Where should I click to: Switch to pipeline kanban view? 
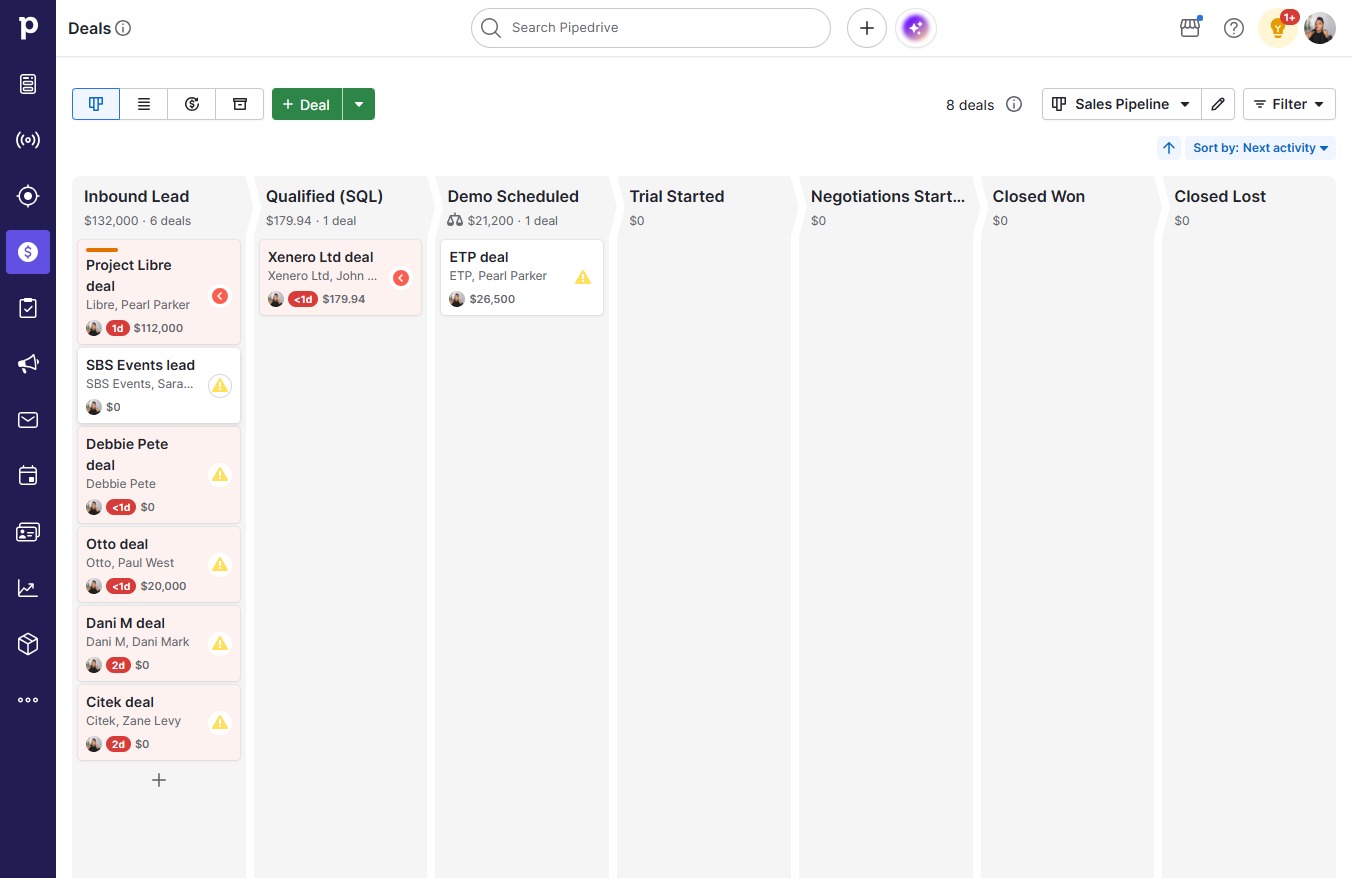(96, 104)
